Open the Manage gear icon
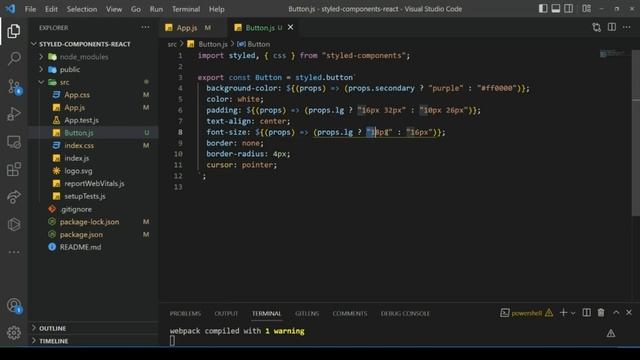 13,333
